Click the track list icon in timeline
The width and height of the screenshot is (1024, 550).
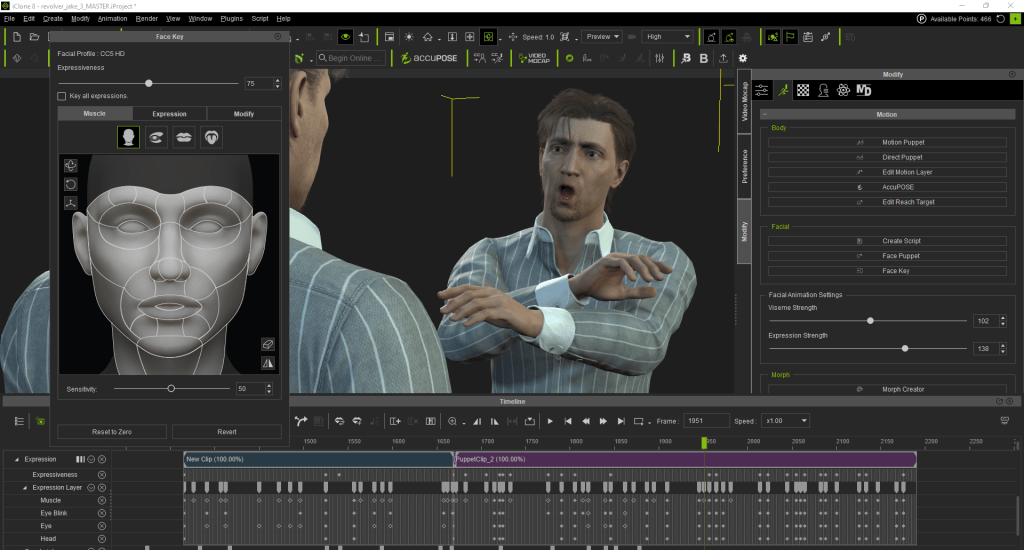click(x=19, y=421)
